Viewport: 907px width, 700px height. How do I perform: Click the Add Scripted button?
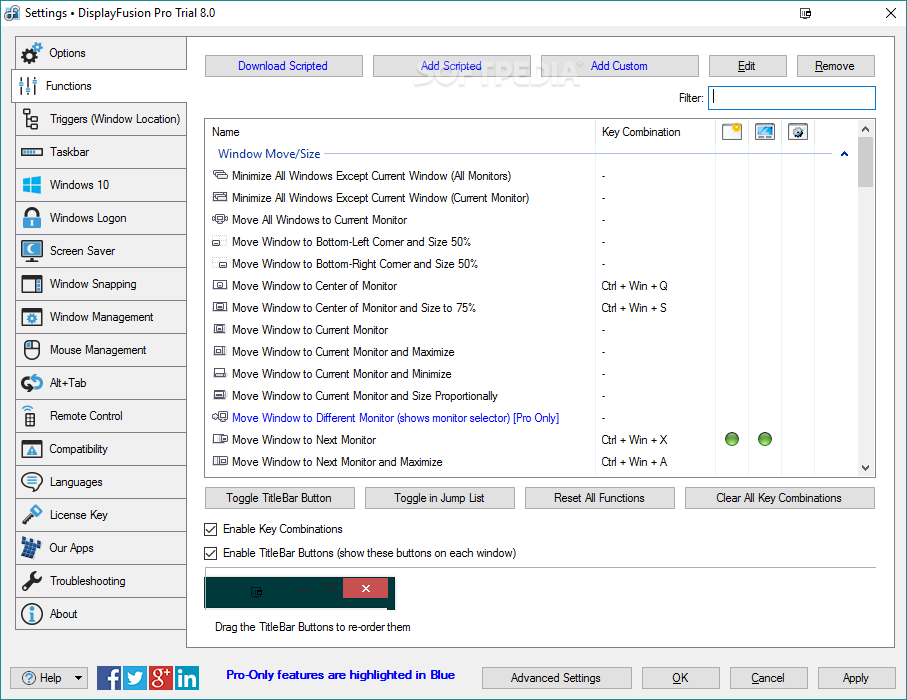[451, 66]
